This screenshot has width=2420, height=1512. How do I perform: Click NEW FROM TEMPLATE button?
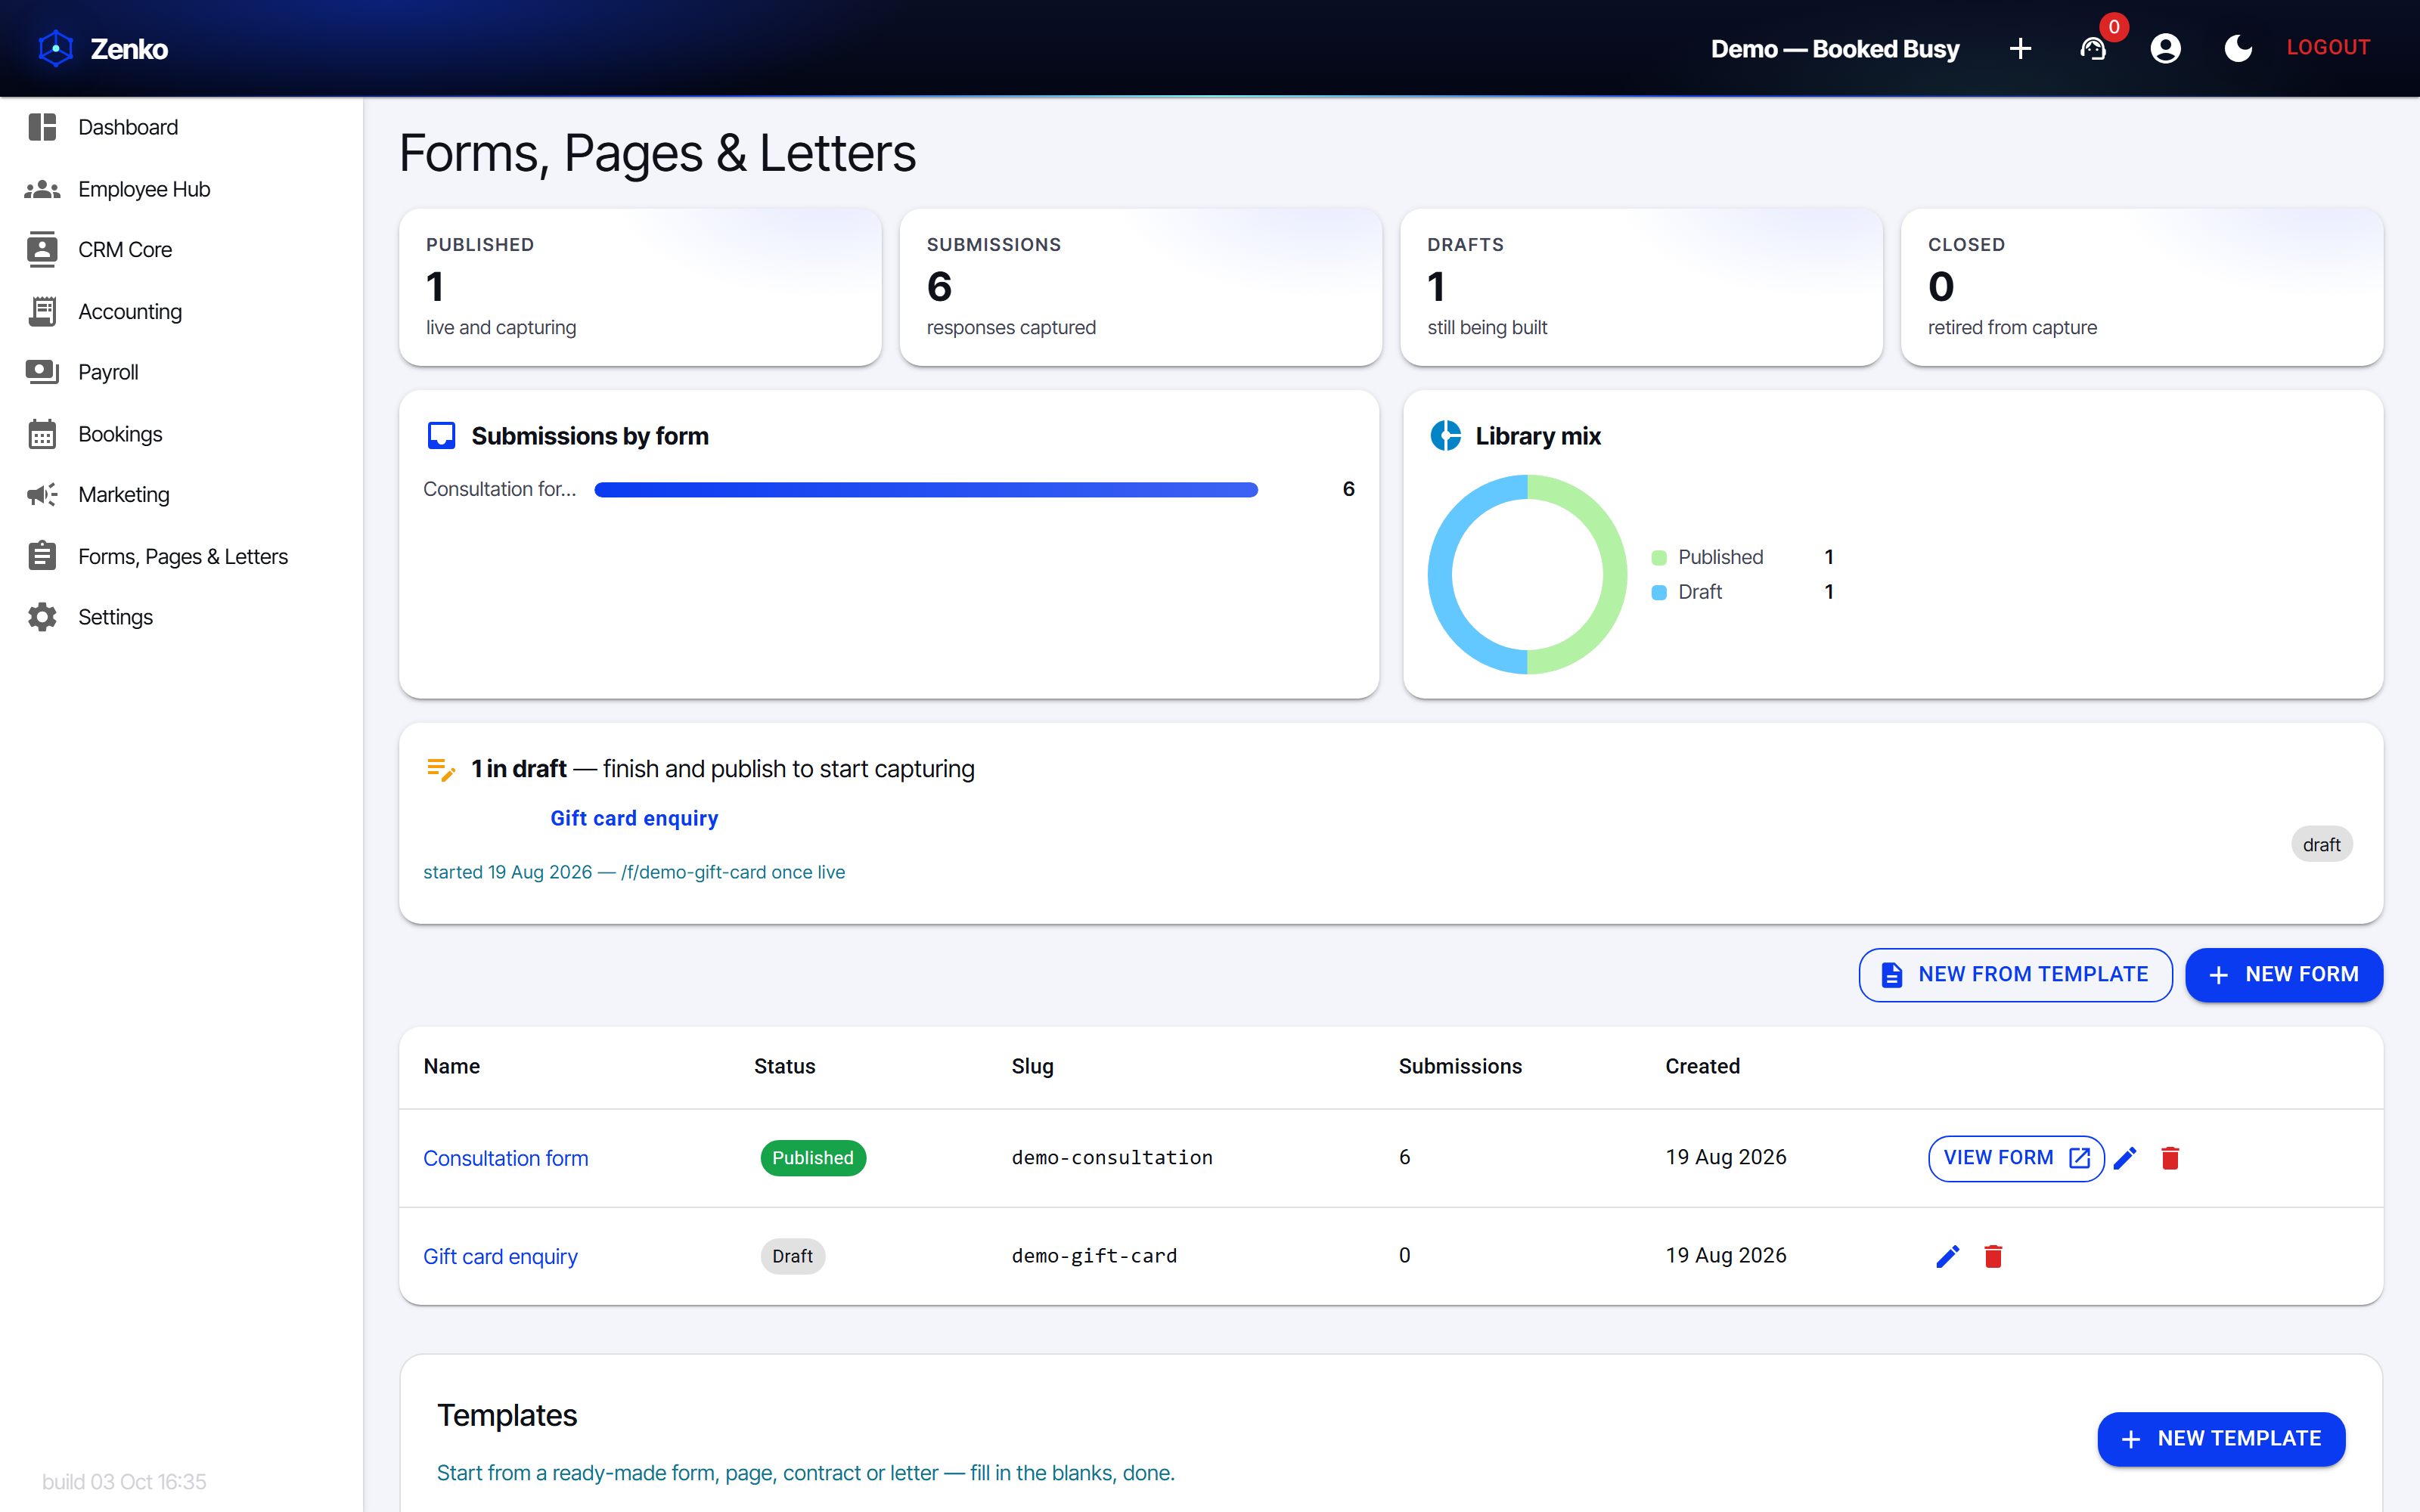pos(2015,974)
